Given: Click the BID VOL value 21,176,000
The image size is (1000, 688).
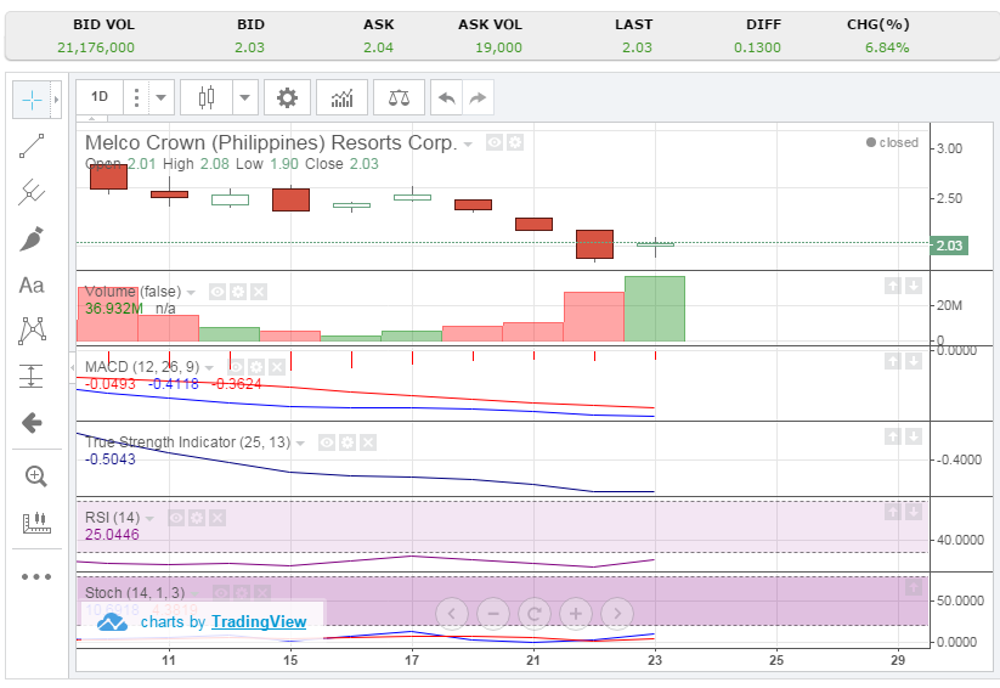Looking at the screenshot, I should tap(96, 47).
